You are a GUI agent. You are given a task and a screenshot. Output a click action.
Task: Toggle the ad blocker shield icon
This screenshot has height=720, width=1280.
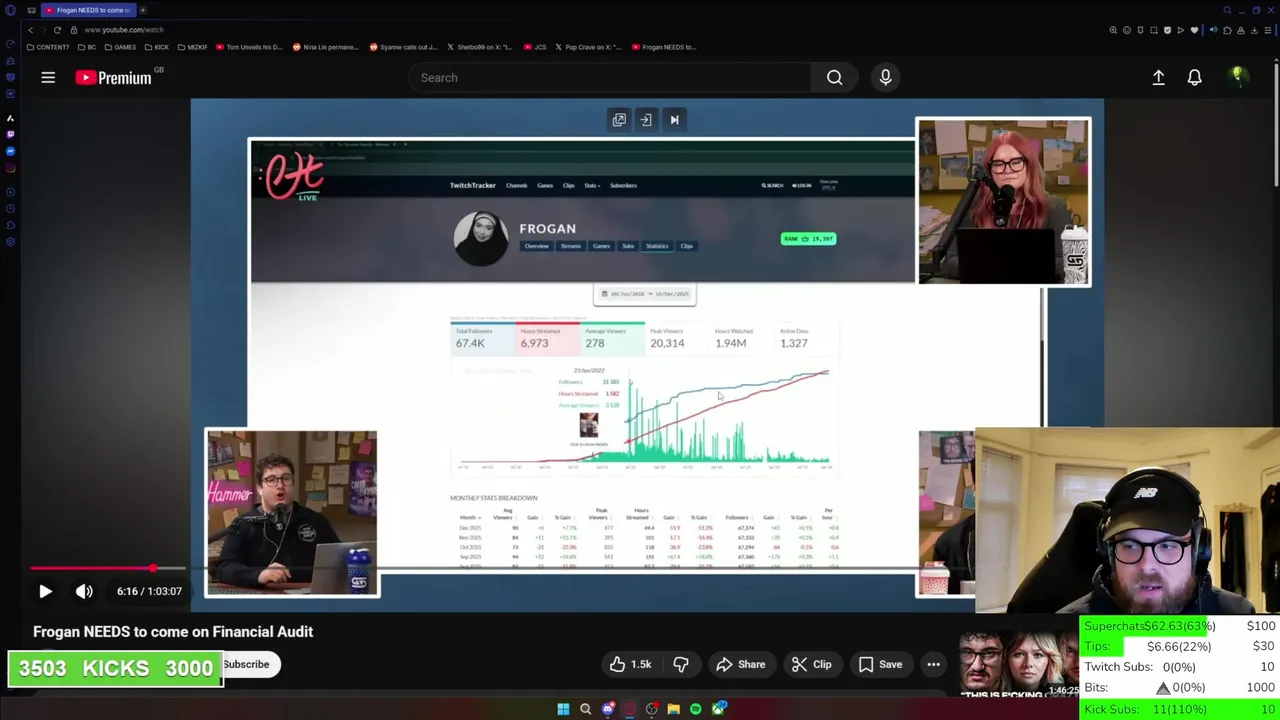point(1167,30)
